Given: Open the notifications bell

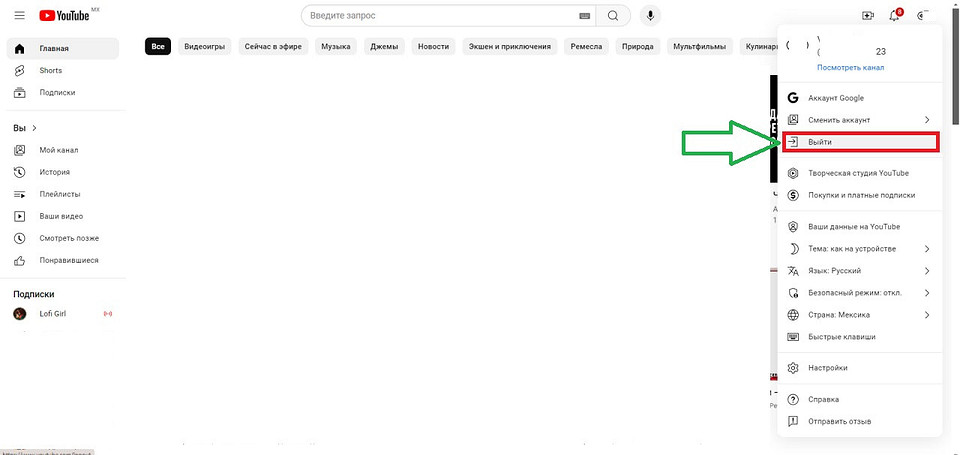Looking at the screenshot, I should 894,16.
